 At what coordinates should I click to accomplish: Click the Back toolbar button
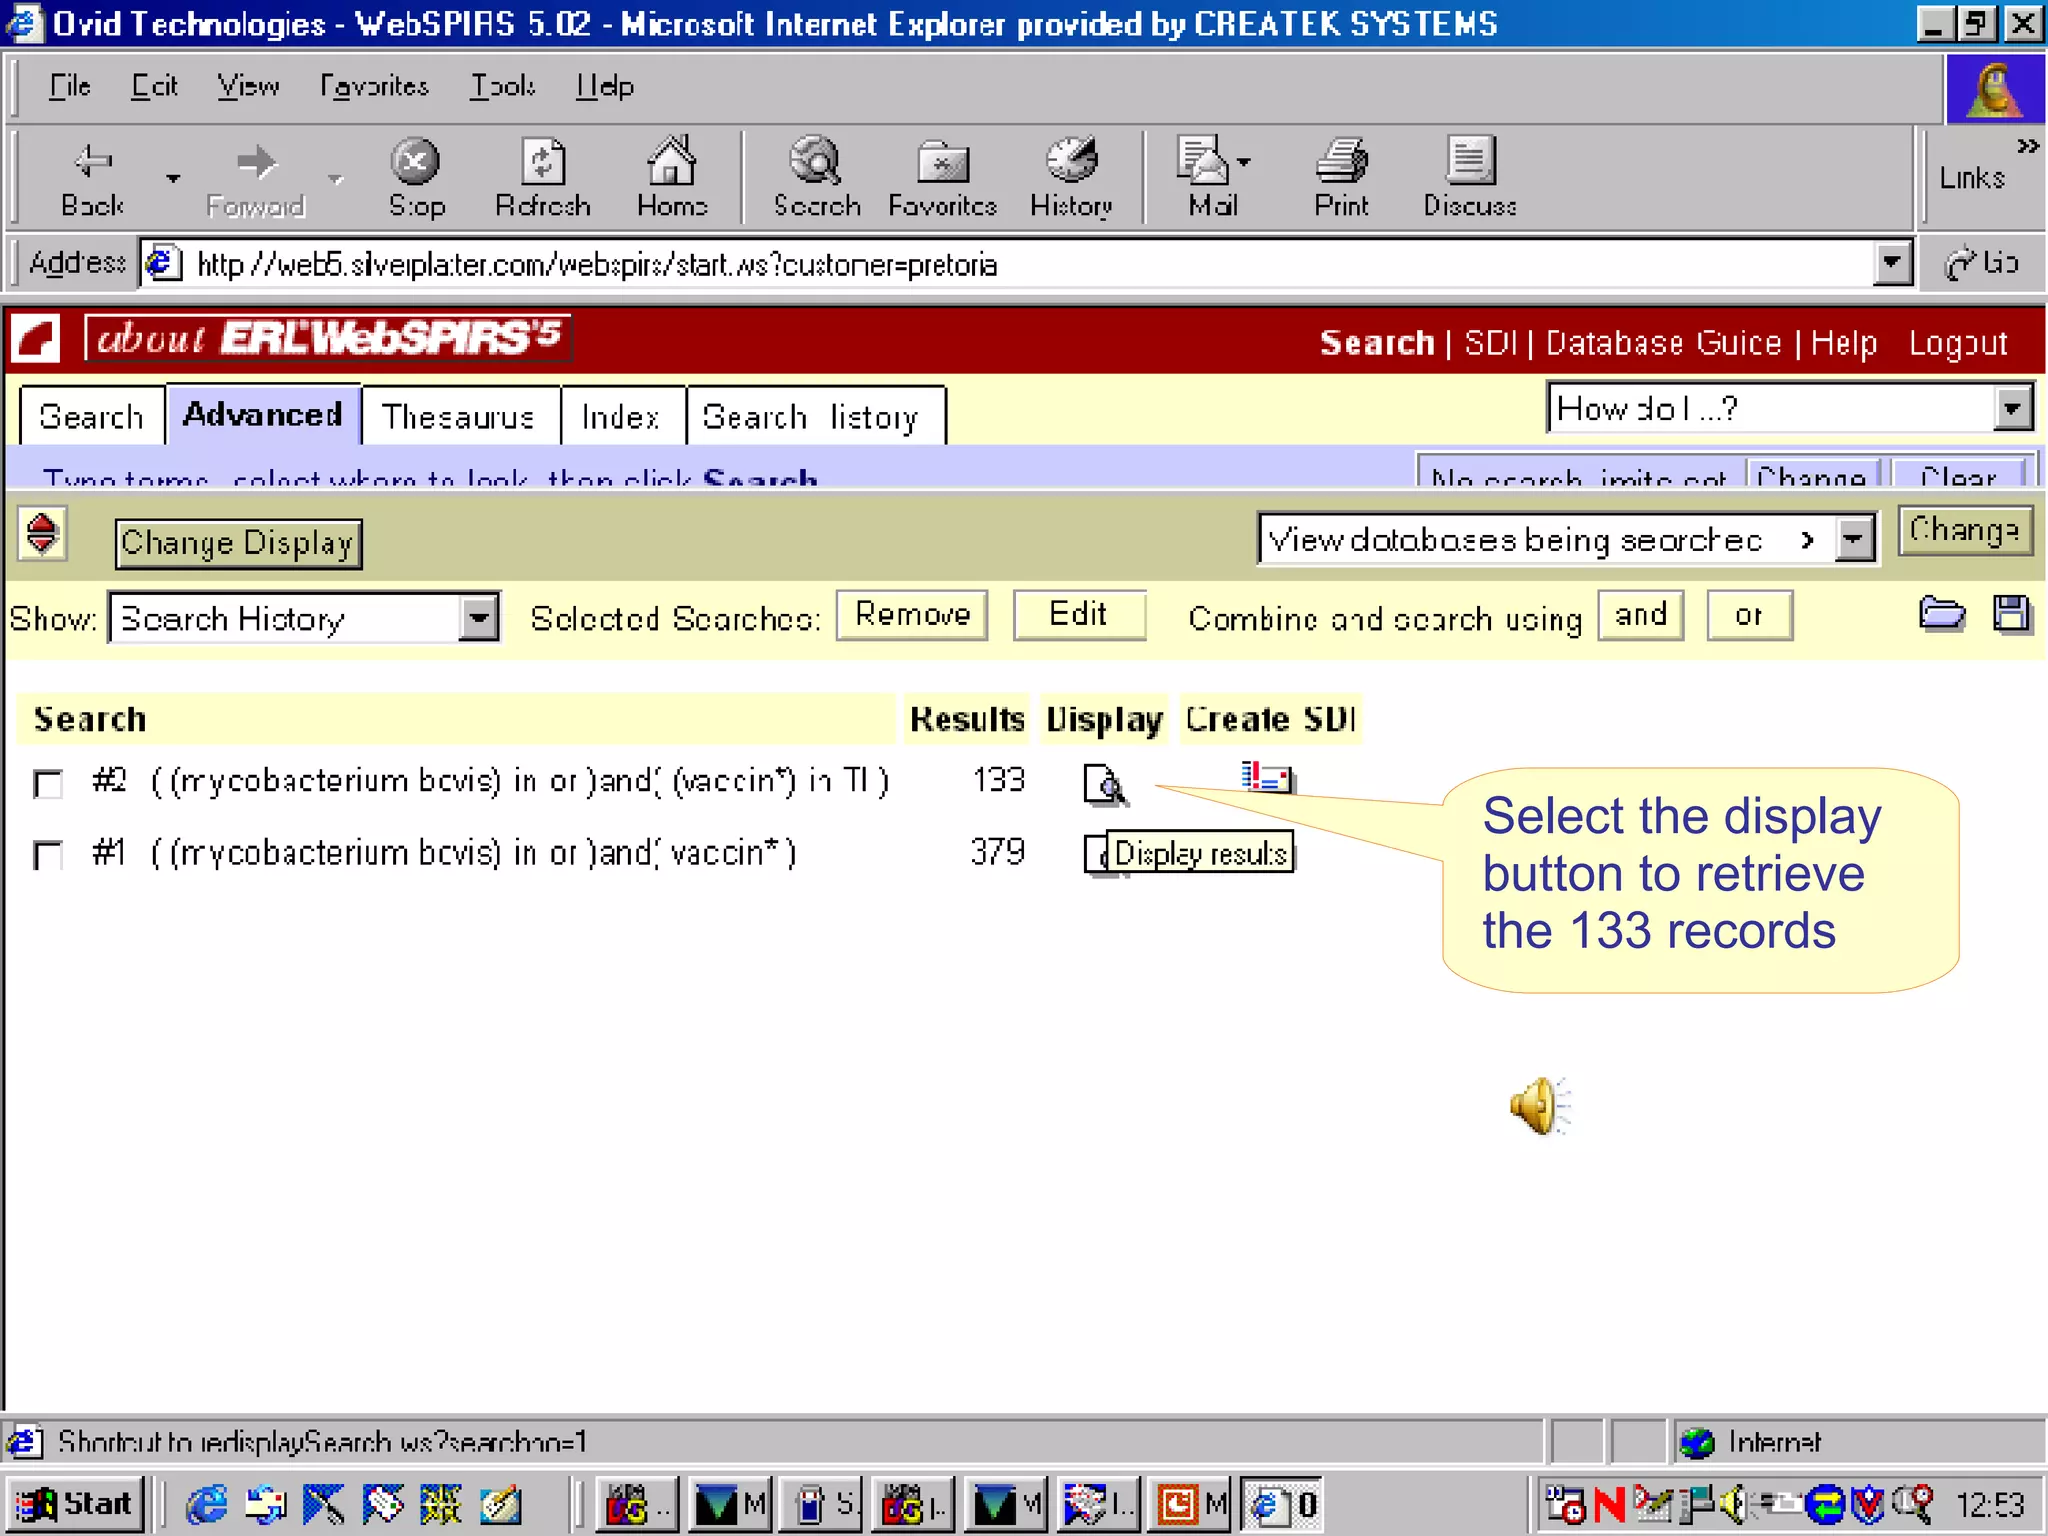(92, 178)
